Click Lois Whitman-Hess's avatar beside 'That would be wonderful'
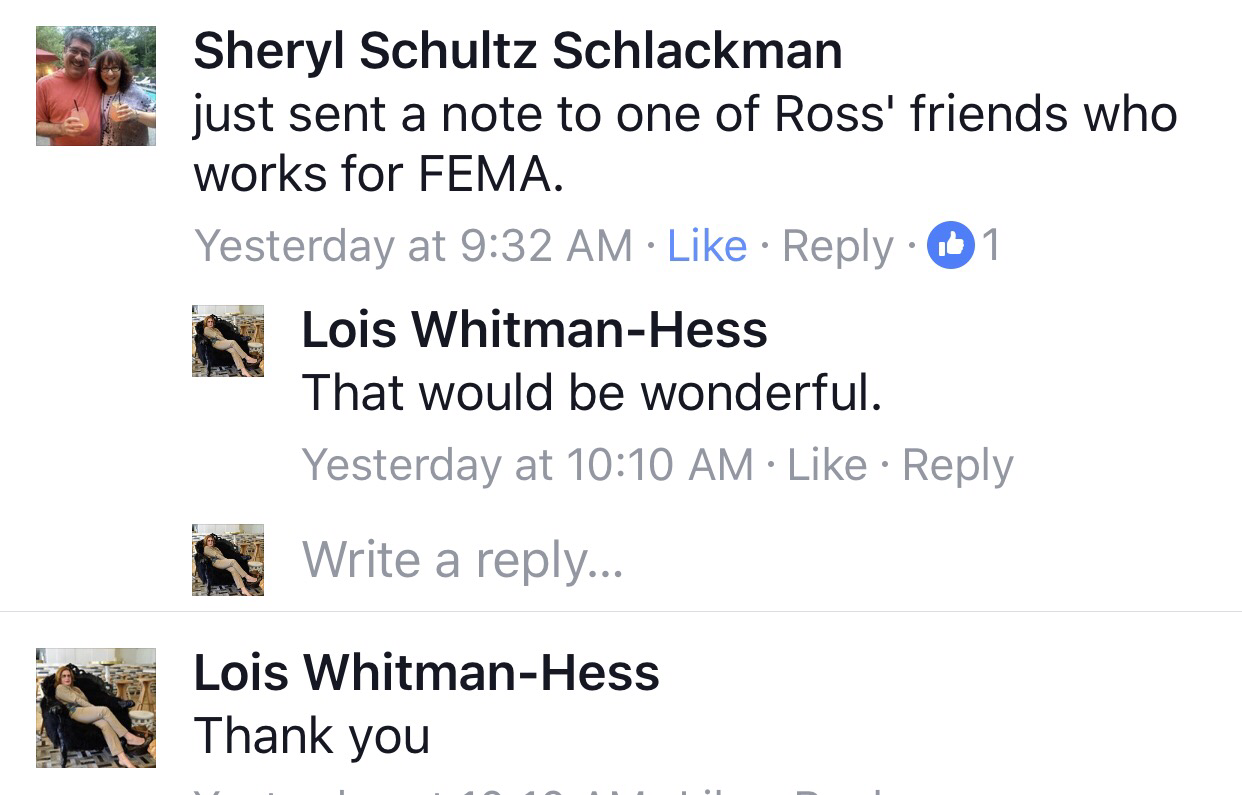 pyautogui.click(x=228, y=341)
